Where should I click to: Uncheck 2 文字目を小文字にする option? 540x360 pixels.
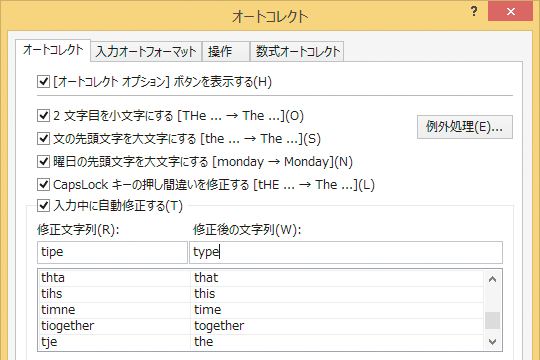click(x=43, y=115)
